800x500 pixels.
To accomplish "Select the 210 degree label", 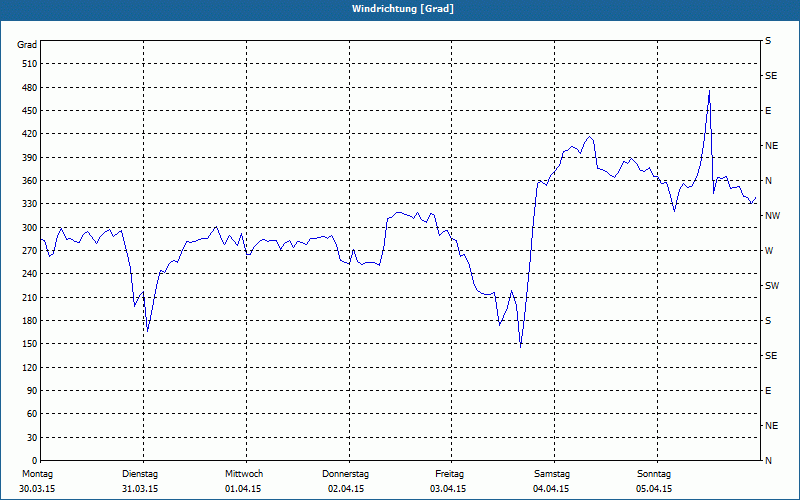I will click(30, 297).
